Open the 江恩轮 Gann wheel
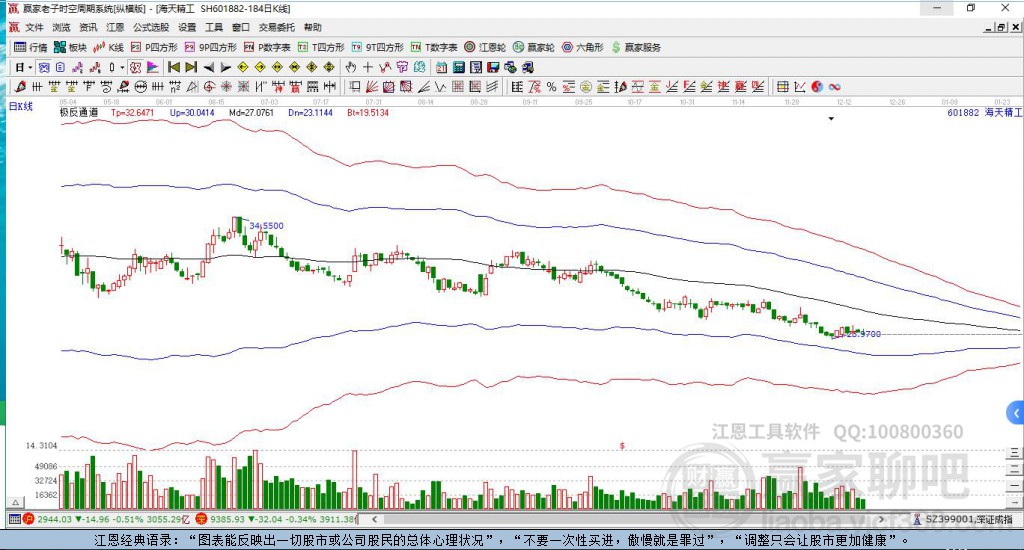Screen dimensions: 1024x550 [x=485, y=47]
